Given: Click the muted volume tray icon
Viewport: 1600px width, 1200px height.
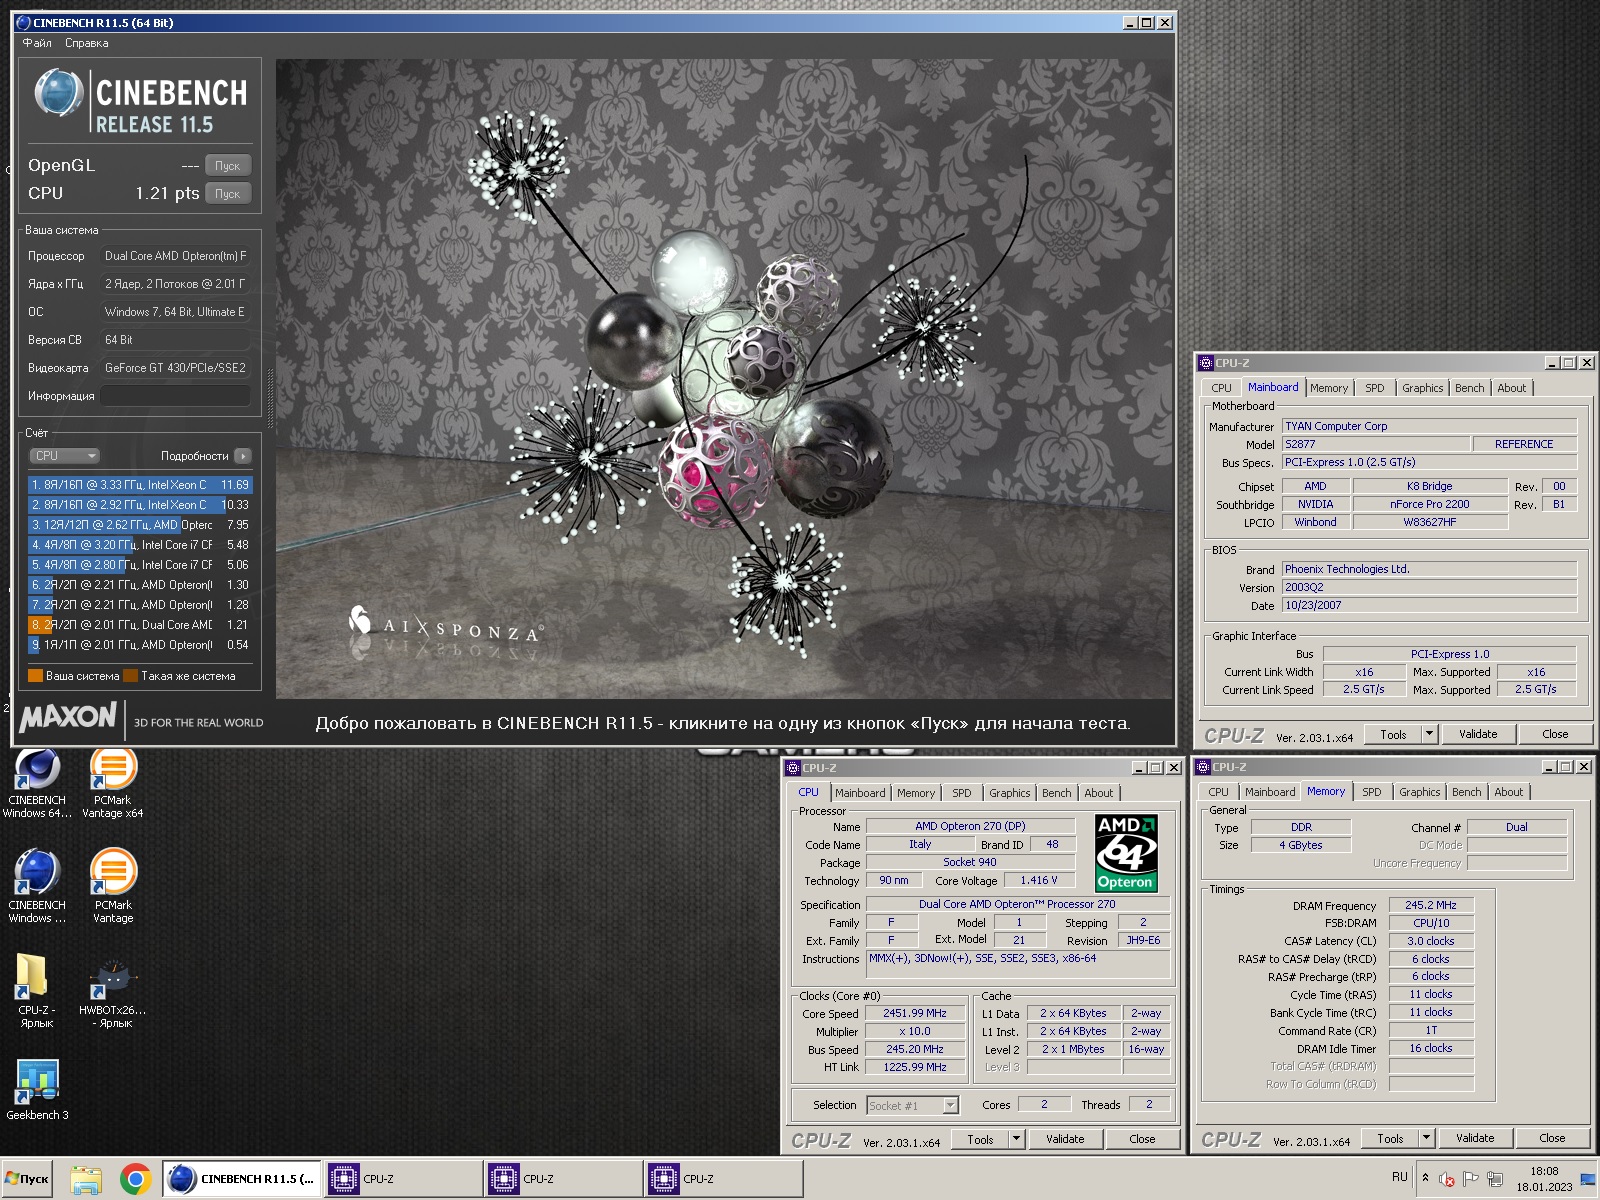Looking at the screenshot, I should 1446,1179.
